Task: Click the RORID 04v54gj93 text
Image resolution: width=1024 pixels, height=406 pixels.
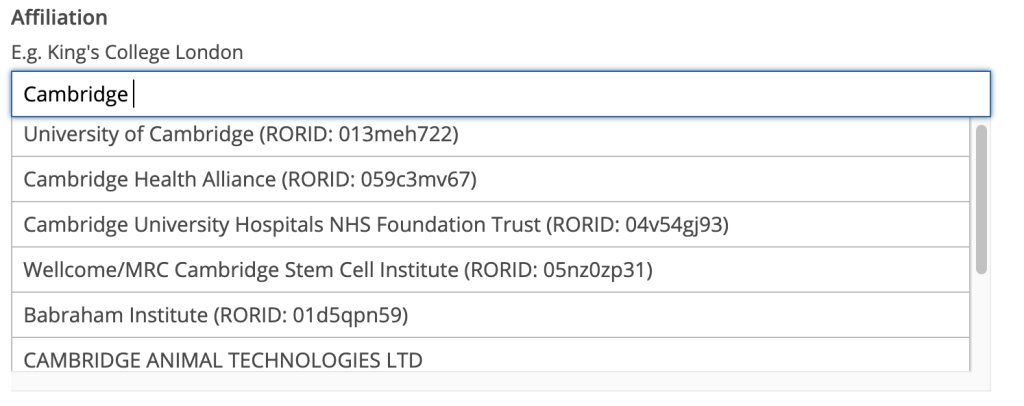Action: [637, 225]
